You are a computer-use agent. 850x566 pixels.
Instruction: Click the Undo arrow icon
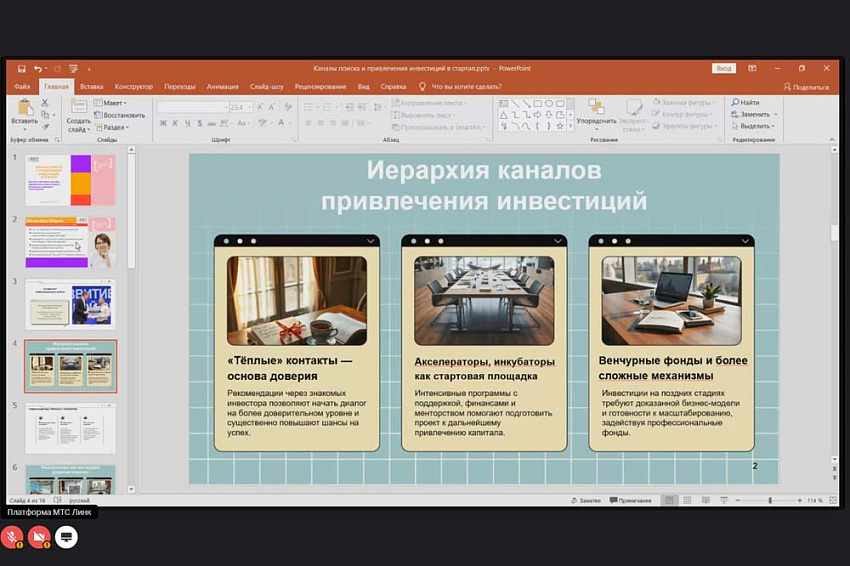click(36, 69)
